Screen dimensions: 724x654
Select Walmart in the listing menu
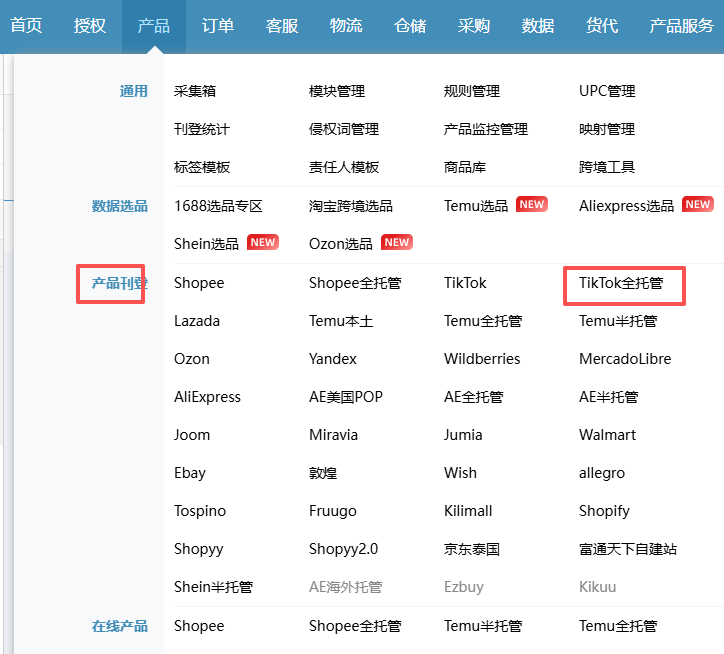(607, 435)
